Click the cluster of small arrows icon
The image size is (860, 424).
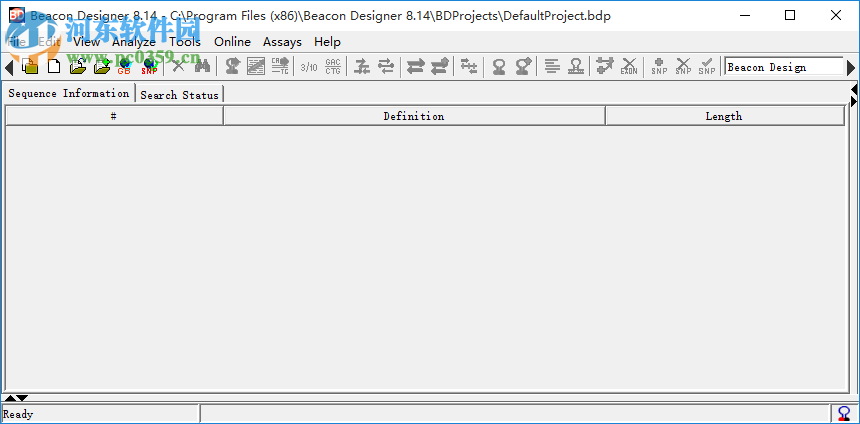468,66
